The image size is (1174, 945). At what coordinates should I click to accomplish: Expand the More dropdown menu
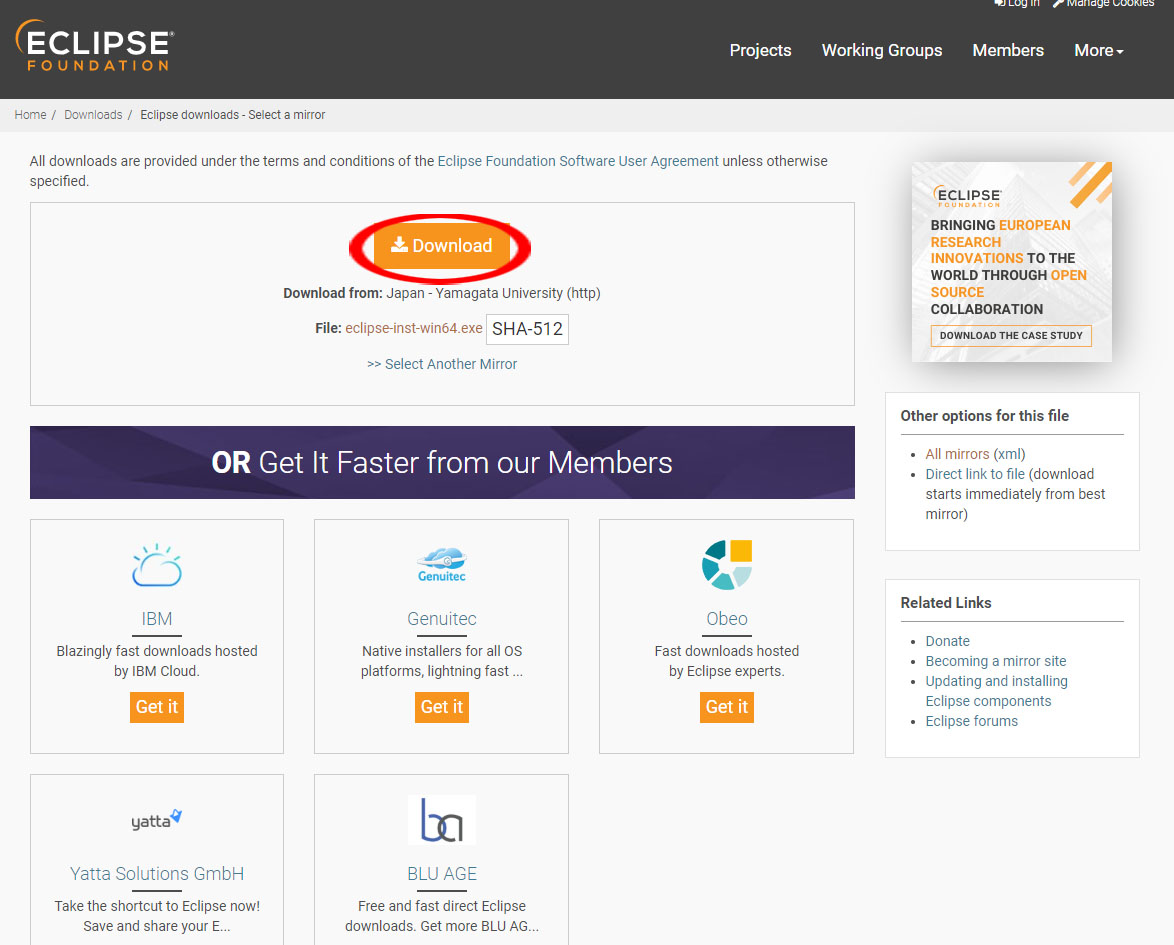(x=1098, y=50)
